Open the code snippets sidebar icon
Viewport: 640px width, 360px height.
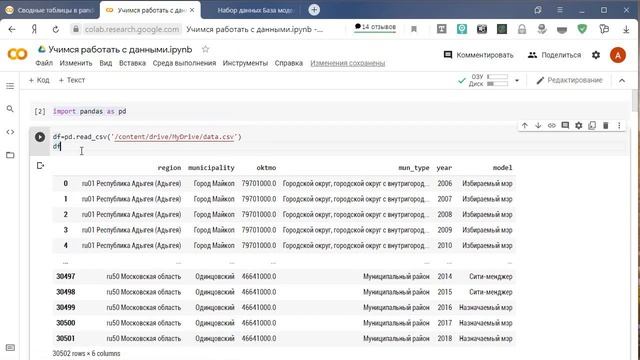point(10,132)
